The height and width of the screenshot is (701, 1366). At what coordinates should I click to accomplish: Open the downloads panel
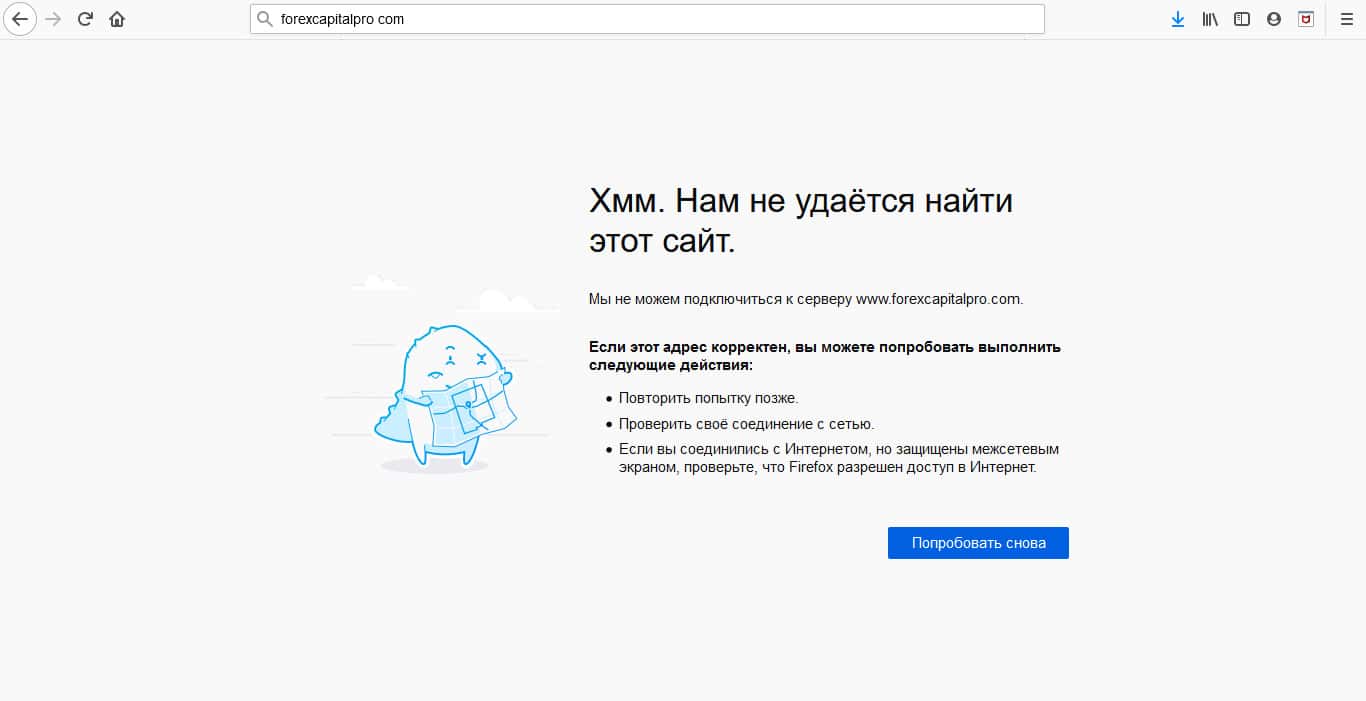click(x=1177, y=19)
